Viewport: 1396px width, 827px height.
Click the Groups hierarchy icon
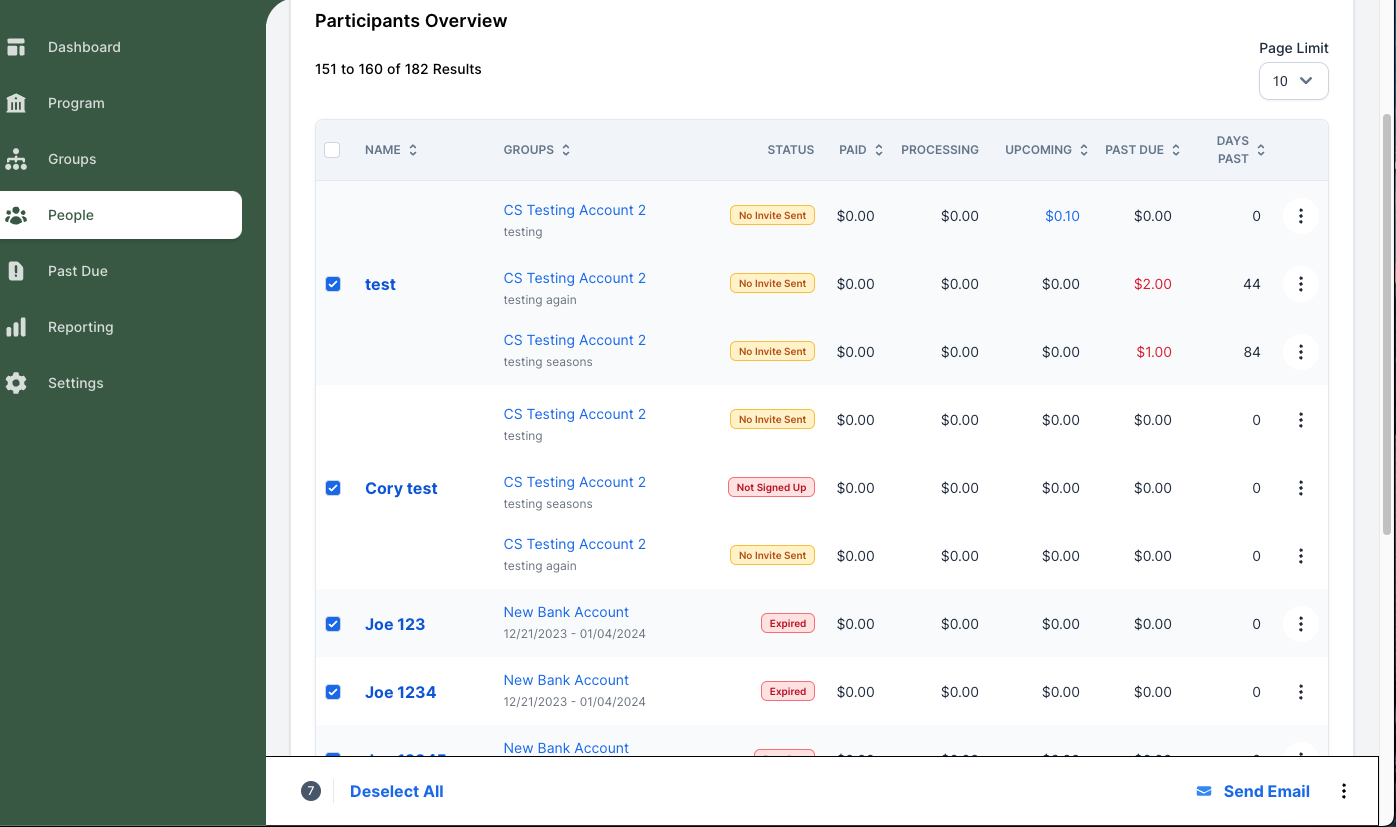click(x=16, y=159)
